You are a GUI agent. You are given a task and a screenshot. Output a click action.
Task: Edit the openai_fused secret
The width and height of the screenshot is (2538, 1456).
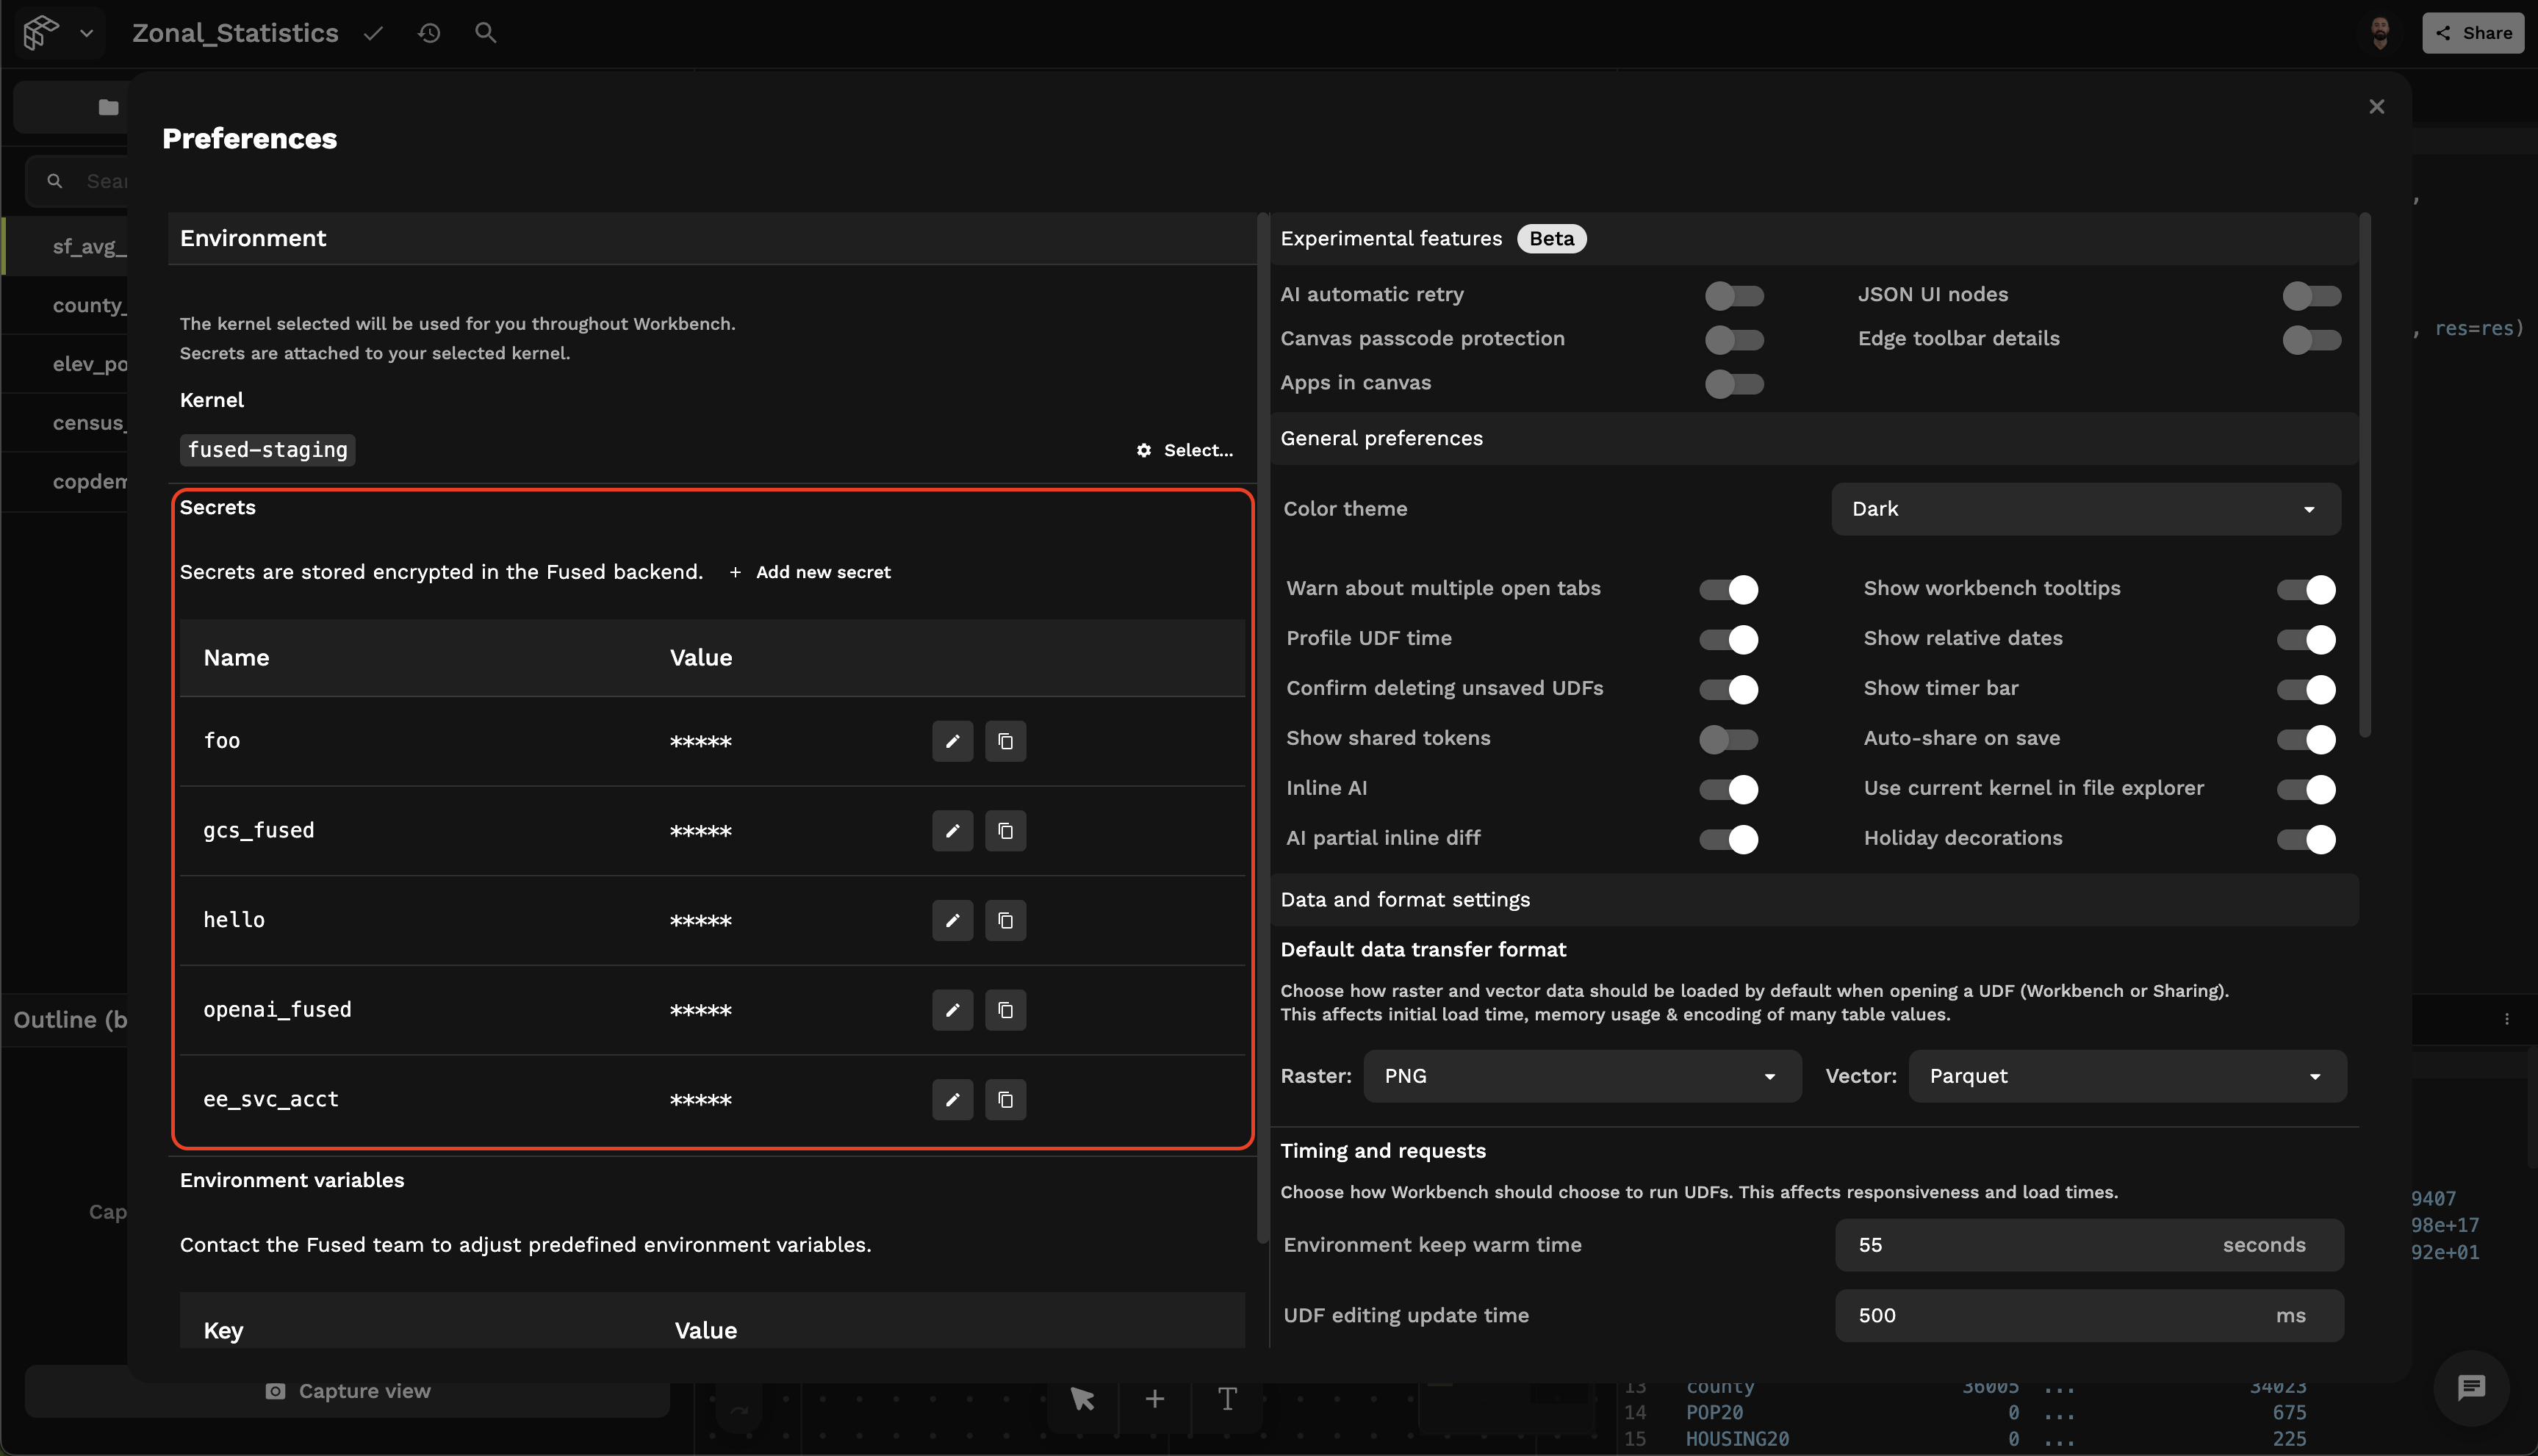[952, 1010]
